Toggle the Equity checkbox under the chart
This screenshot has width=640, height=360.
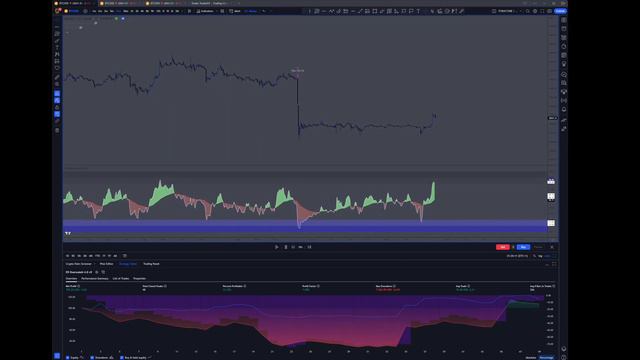68,358
